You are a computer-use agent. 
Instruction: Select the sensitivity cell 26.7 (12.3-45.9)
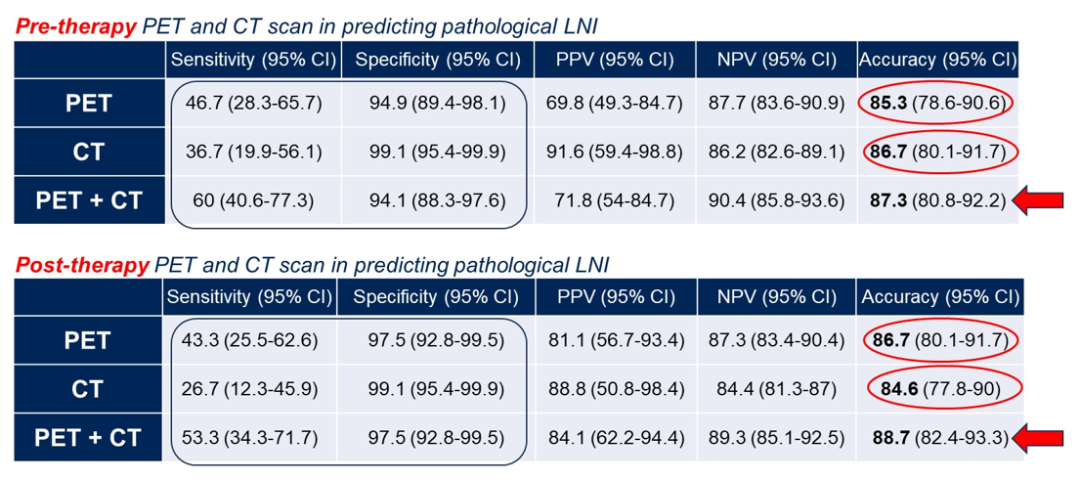click(x=251, y=388)
